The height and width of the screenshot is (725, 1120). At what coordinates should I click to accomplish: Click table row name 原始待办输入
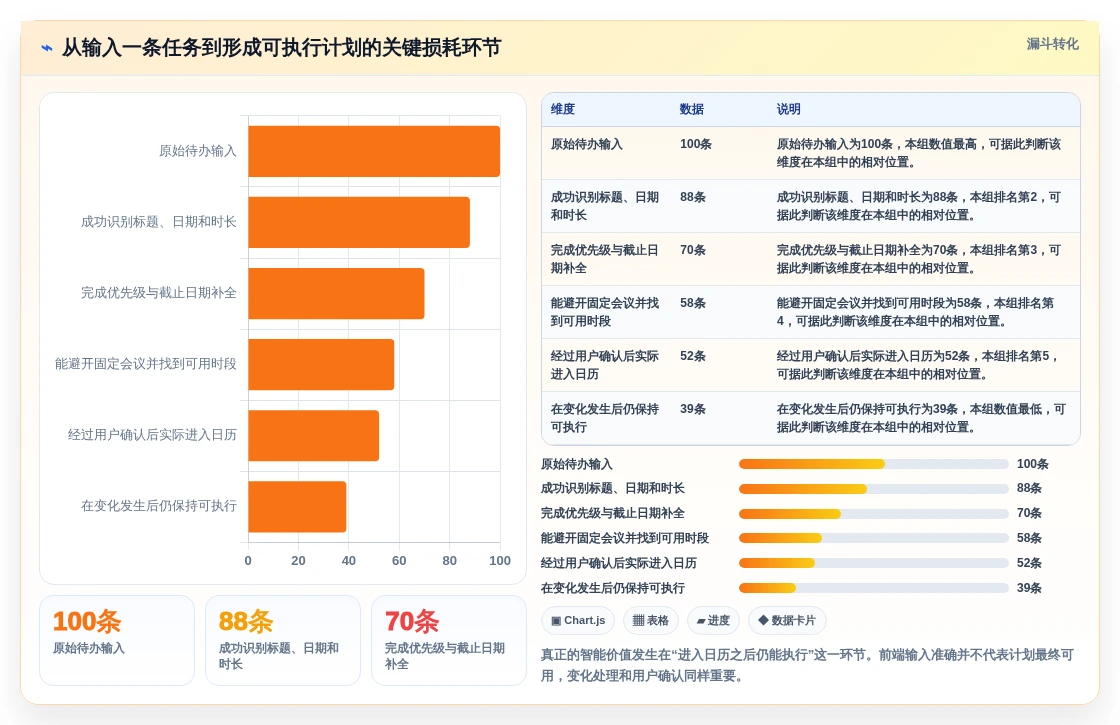coord(586,144)
